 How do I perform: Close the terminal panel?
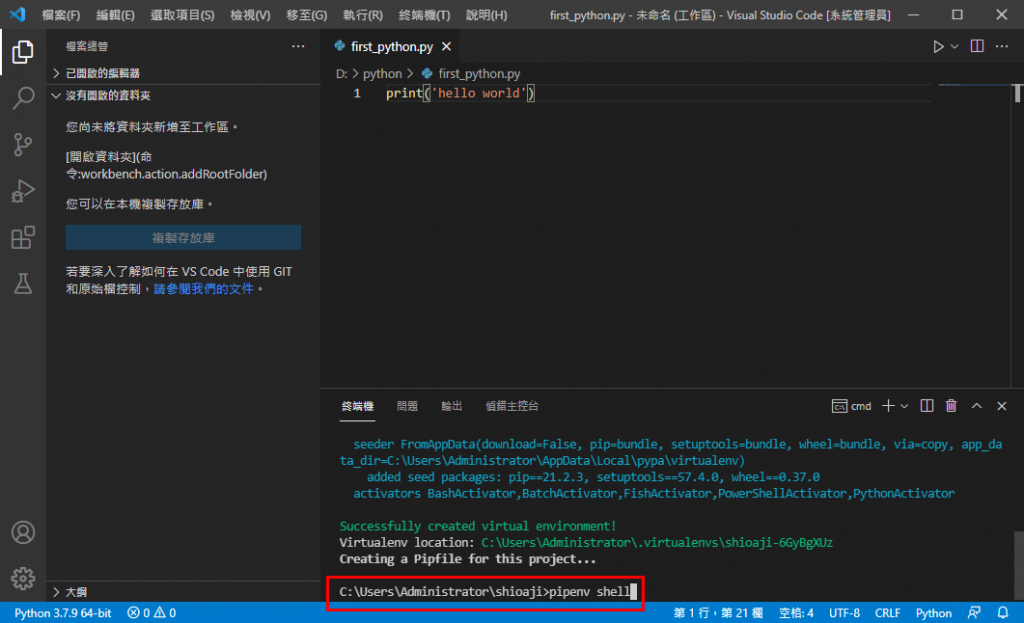[x=1002, y=406]
